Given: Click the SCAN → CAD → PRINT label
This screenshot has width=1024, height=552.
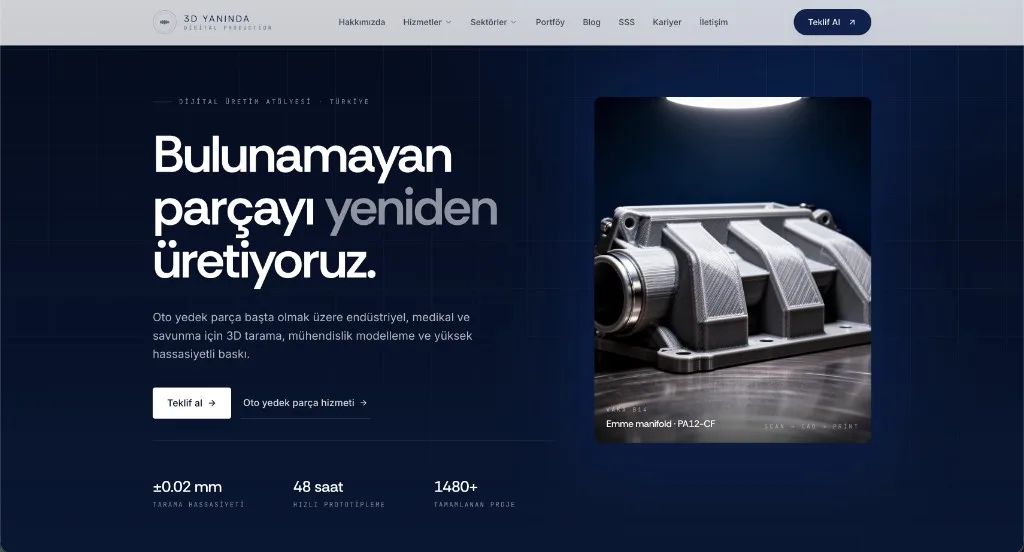Looking at the screenshot, I should [x=811, y=427].
